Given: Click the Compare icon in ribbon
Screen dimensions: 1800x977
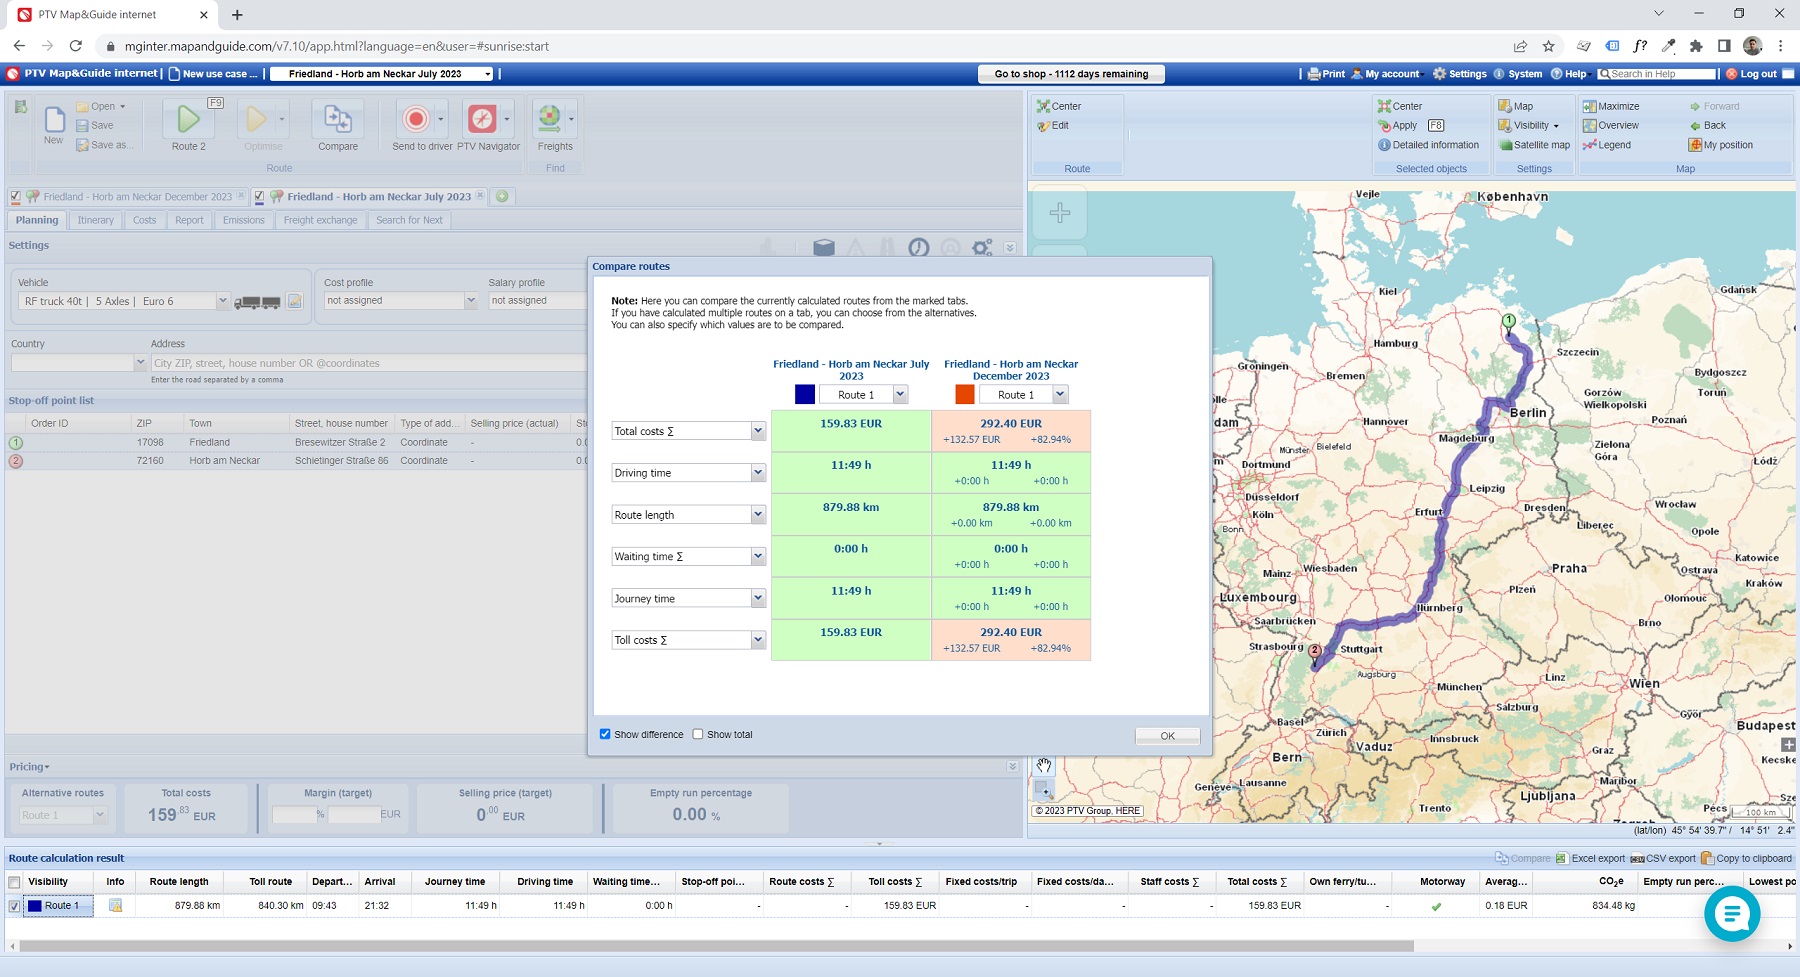Looking at the screenshot, I should tap(338, 119).
